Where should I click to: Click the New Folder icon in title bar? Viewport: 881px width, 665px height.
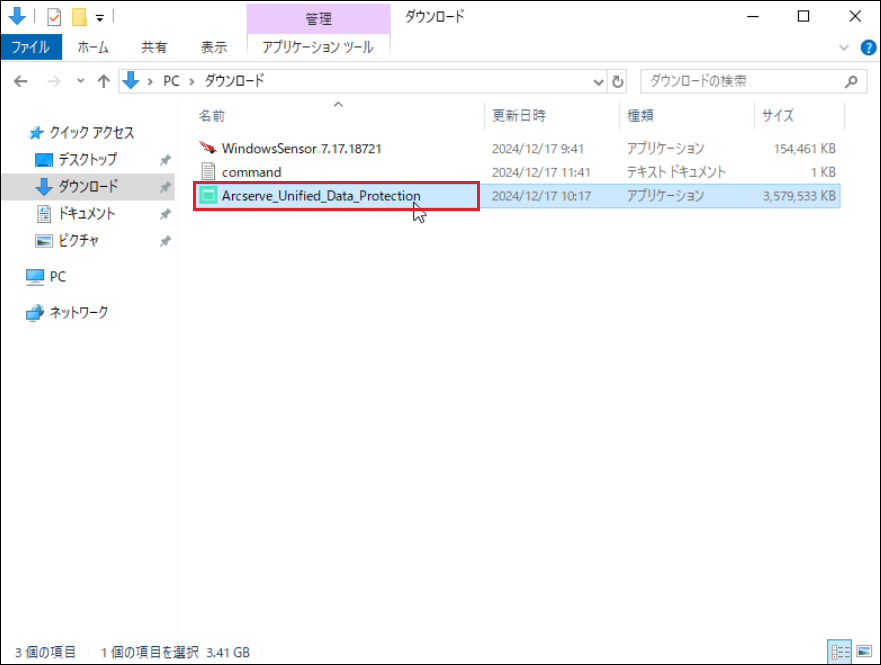click(79, 17)
